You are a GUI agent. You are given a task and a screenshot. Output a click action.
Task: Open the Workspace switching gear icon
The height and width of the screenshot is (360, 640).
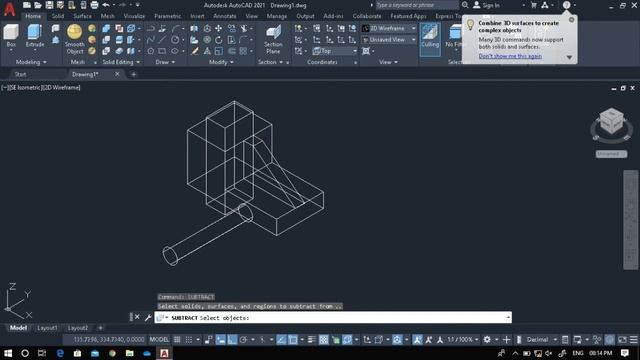pos(487,340)
